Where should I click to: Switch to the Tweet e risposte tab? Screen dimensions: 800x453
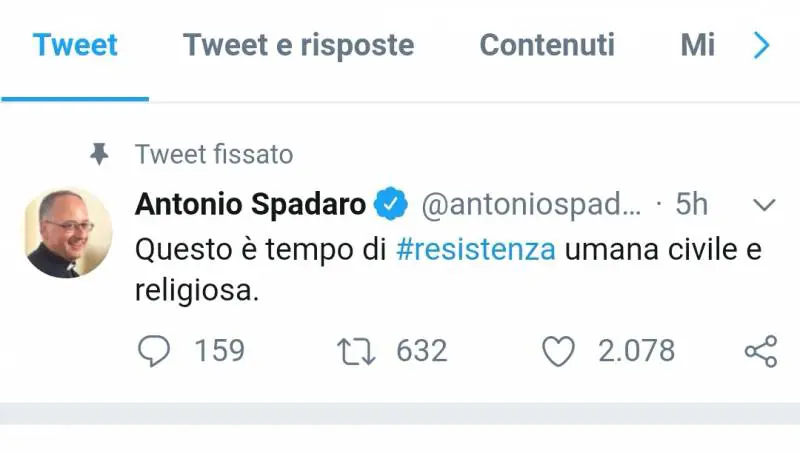click(x=298, y=45)
